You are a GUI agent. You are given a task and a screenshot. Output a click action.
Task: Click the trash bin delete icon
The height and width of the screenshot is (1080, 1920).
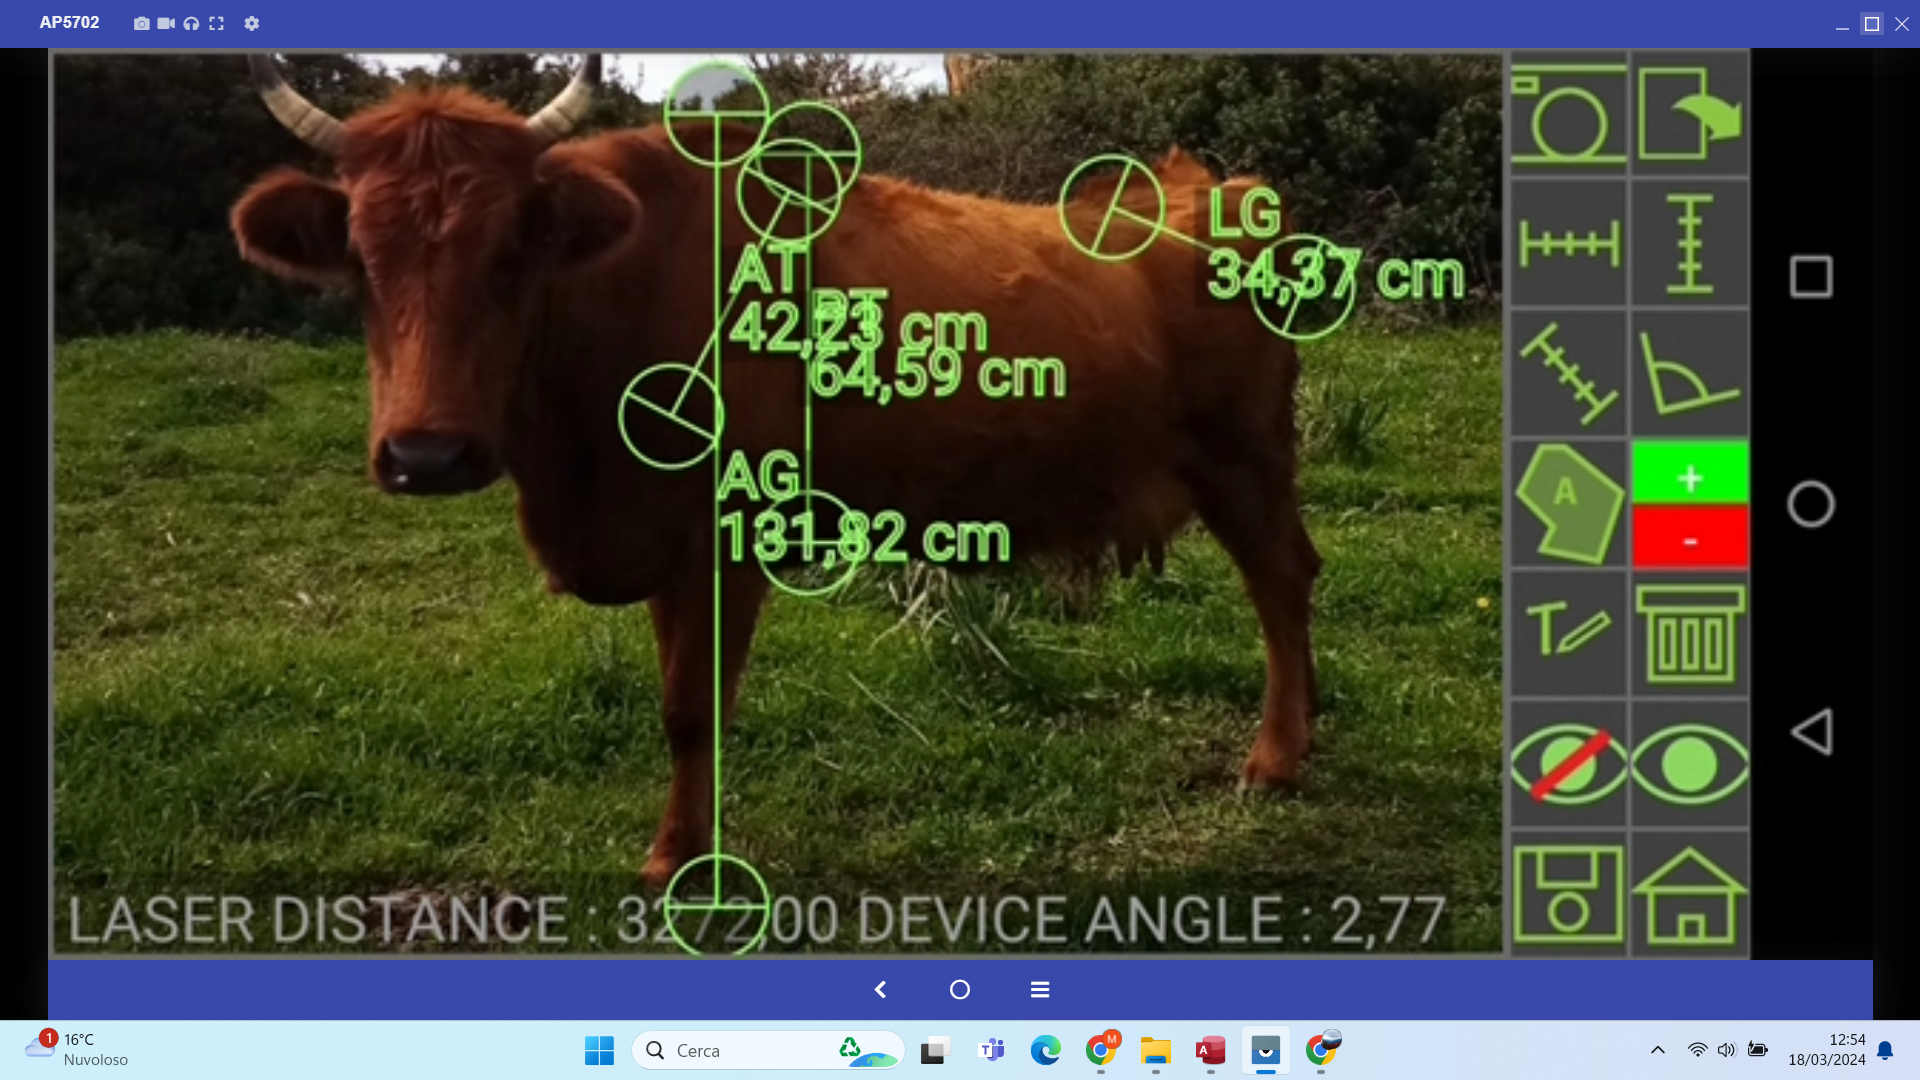click(x=1689, y=633)
